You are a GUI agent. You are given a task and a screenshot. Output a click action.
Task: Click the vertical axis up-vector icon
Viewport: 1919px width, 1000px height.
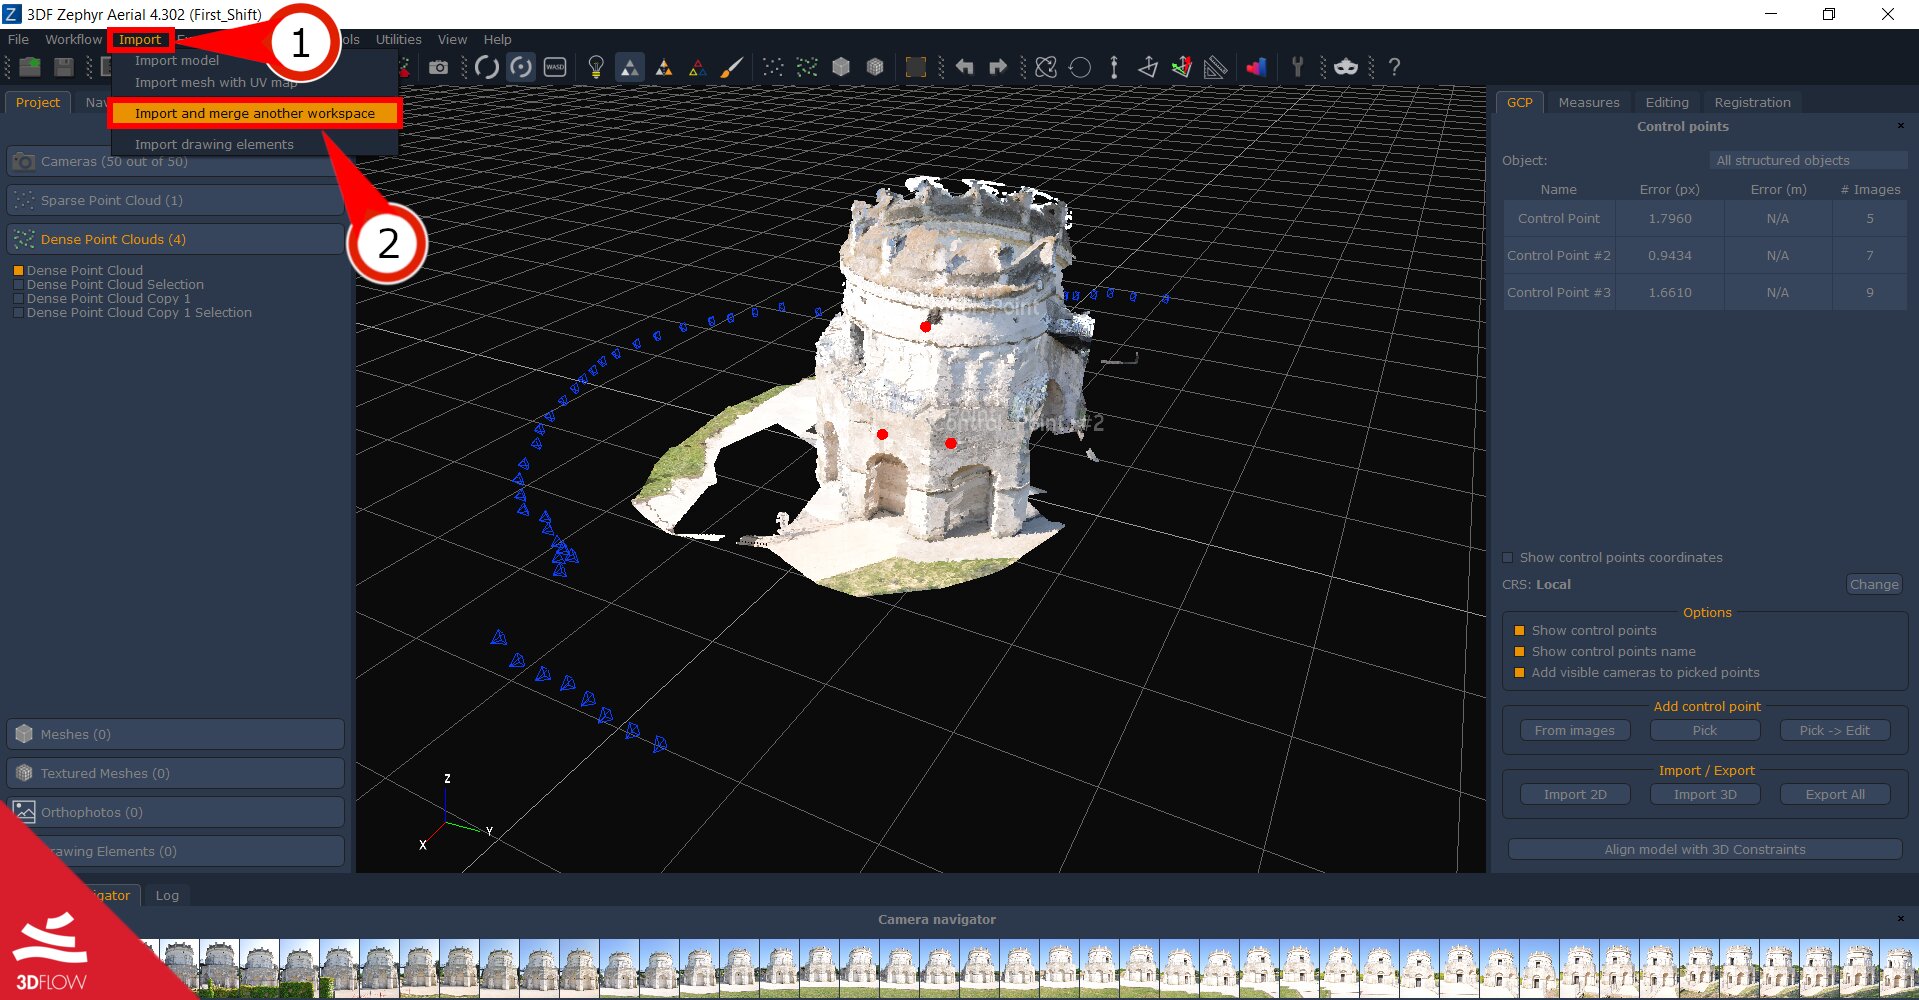(x=1114, y=67)
